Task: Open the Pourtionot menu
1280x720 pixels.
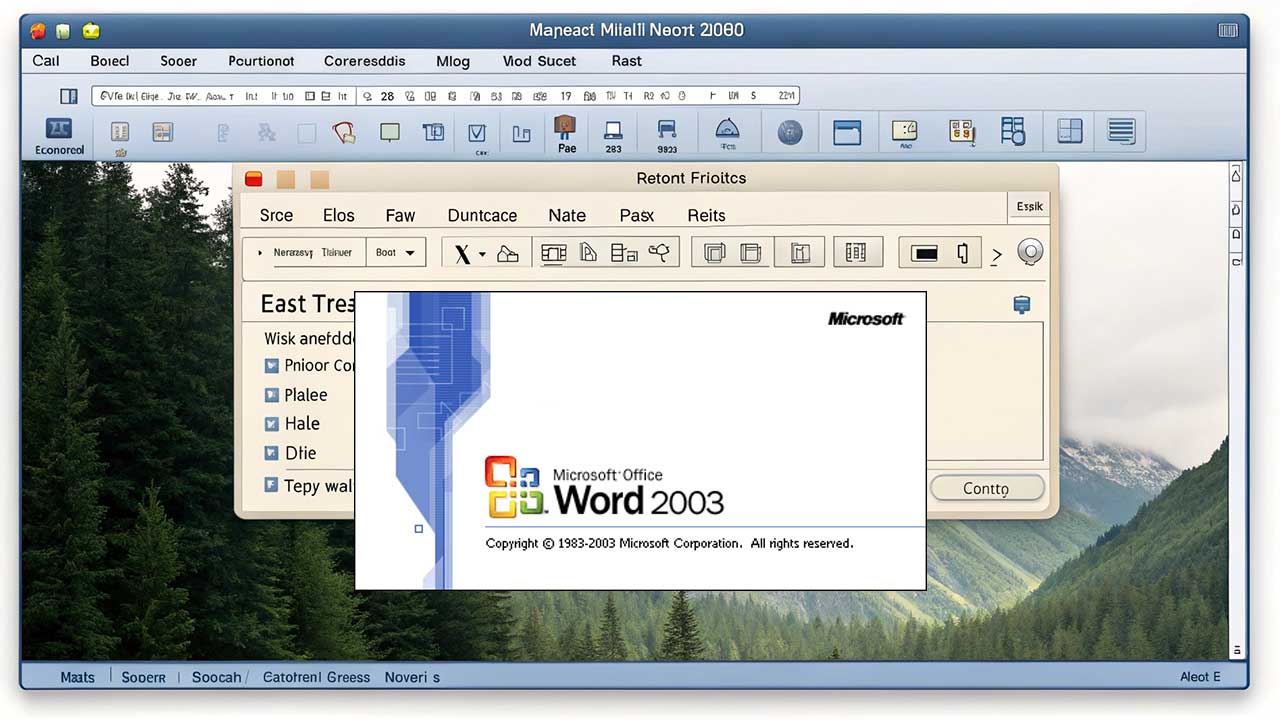Action: point(261,61)
